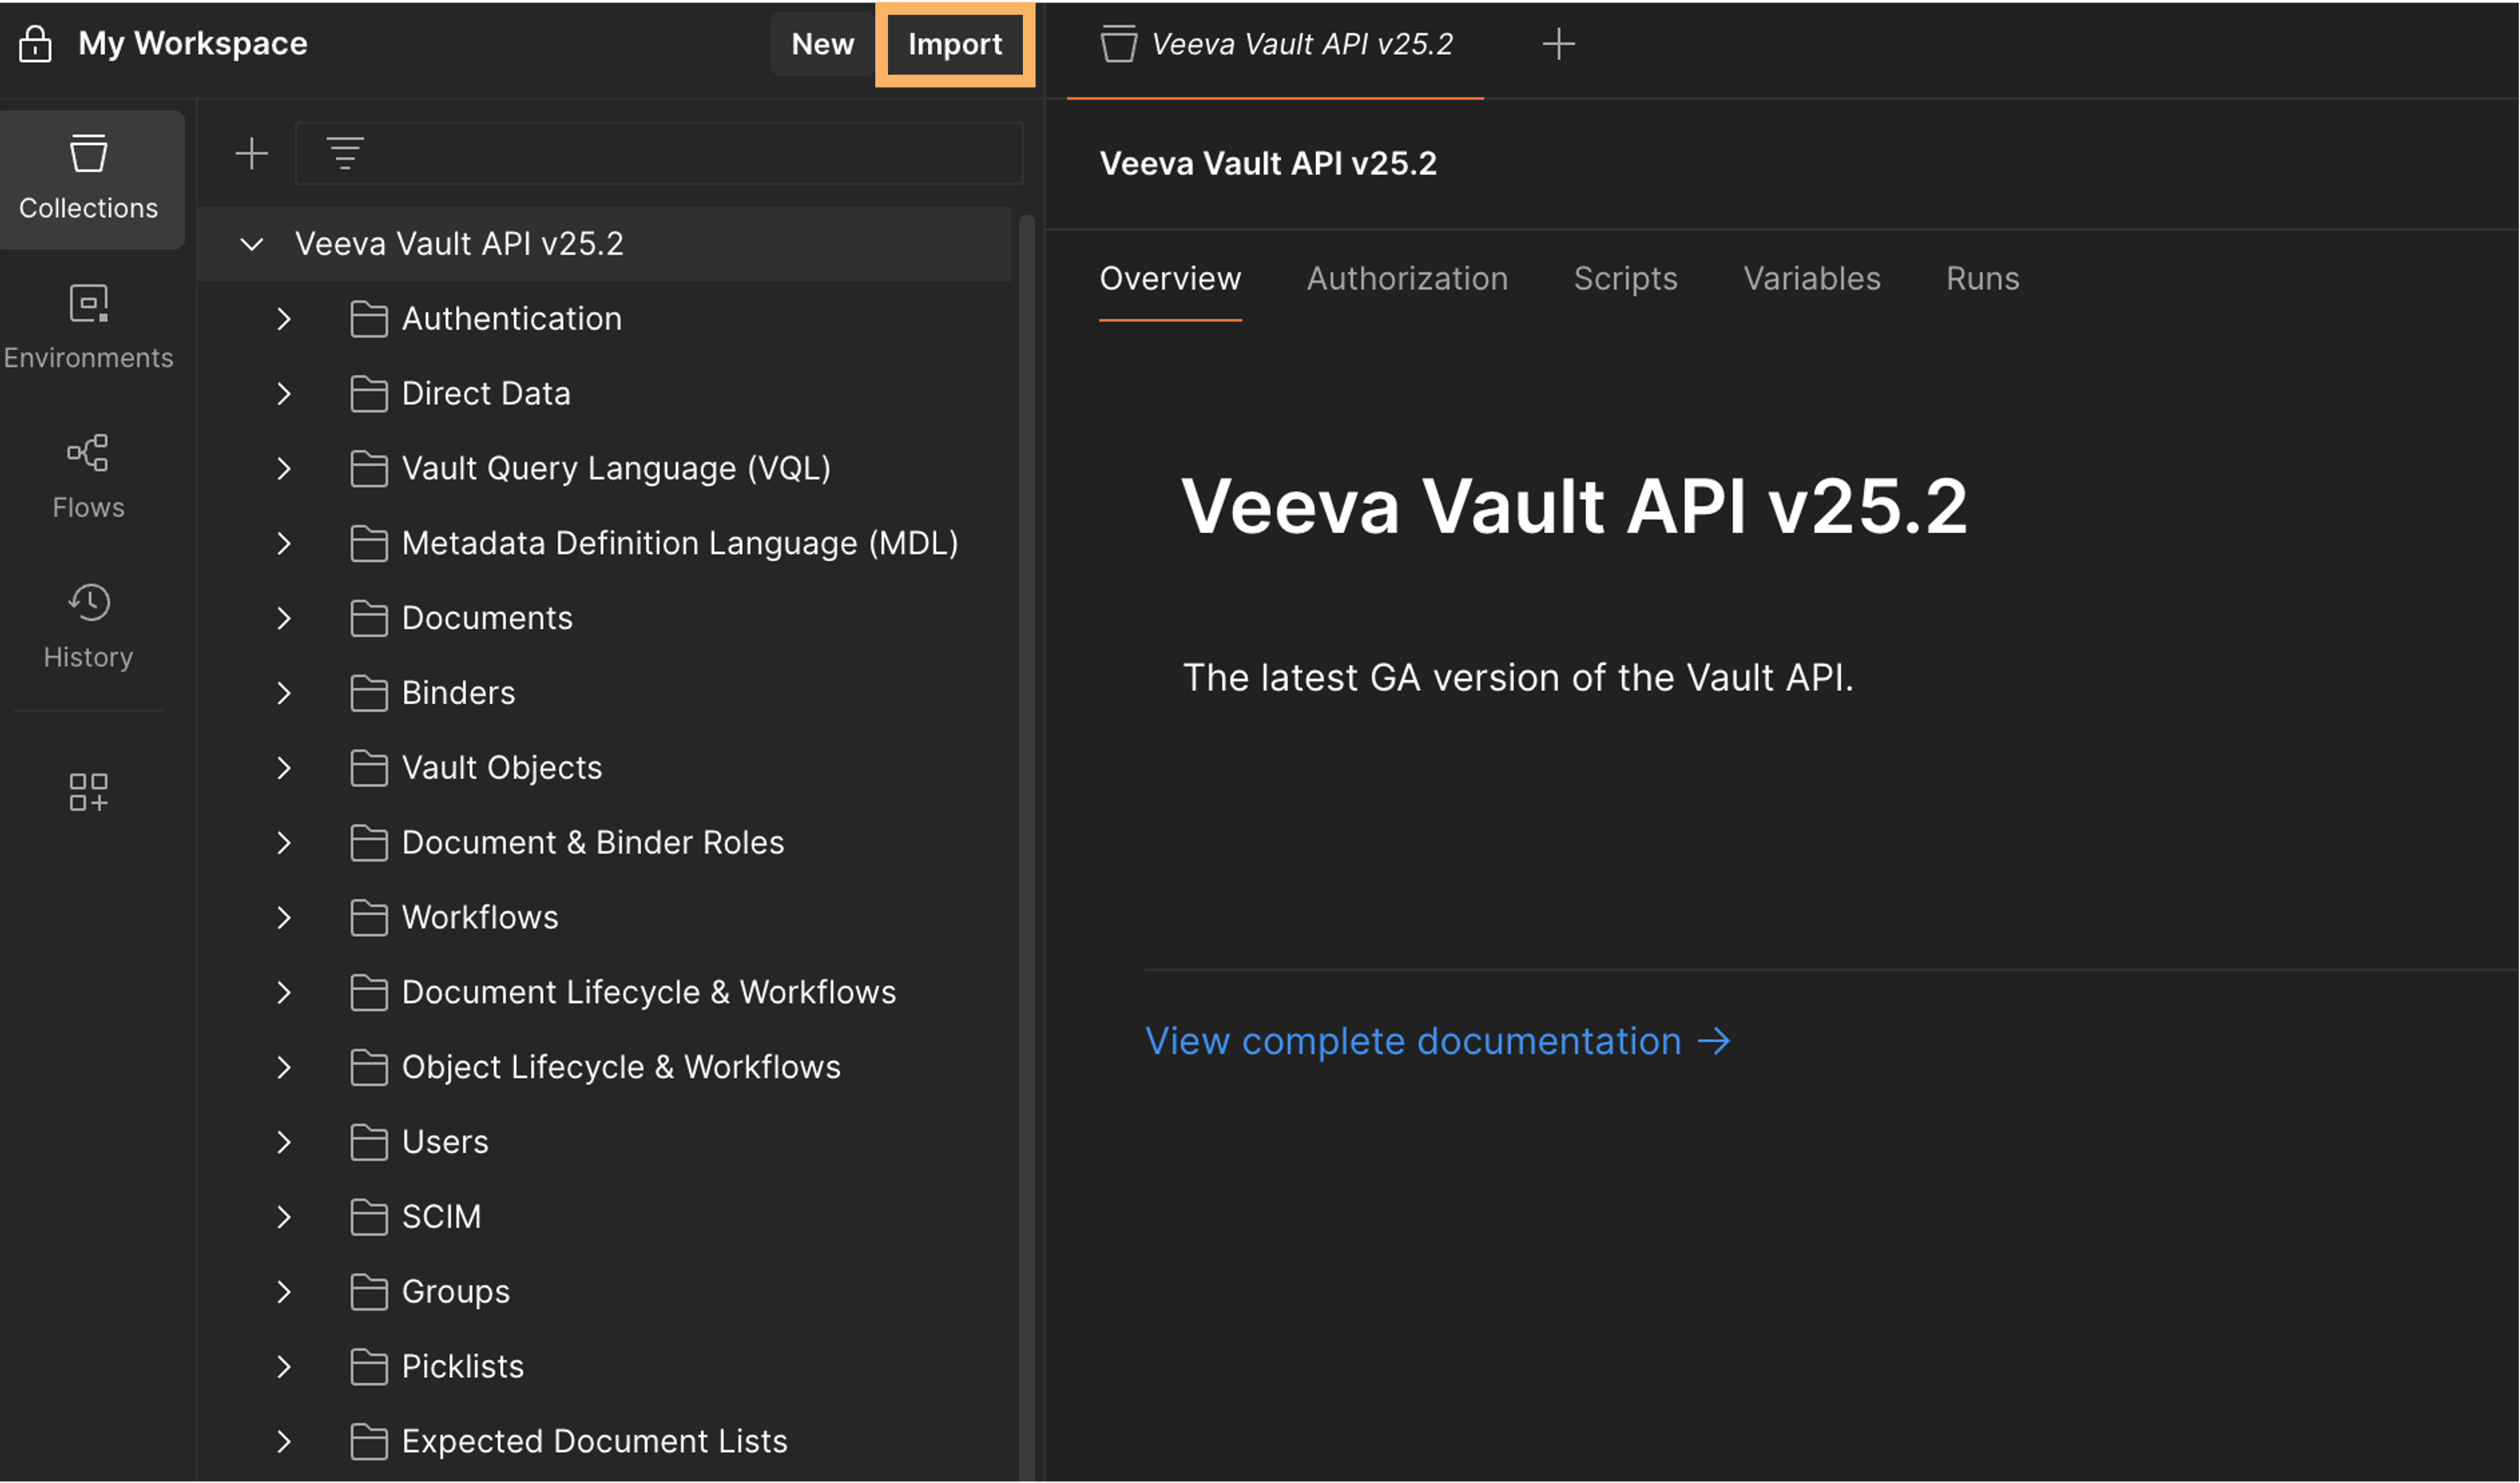
Task: Click the New button
Action: coord(822,44)
